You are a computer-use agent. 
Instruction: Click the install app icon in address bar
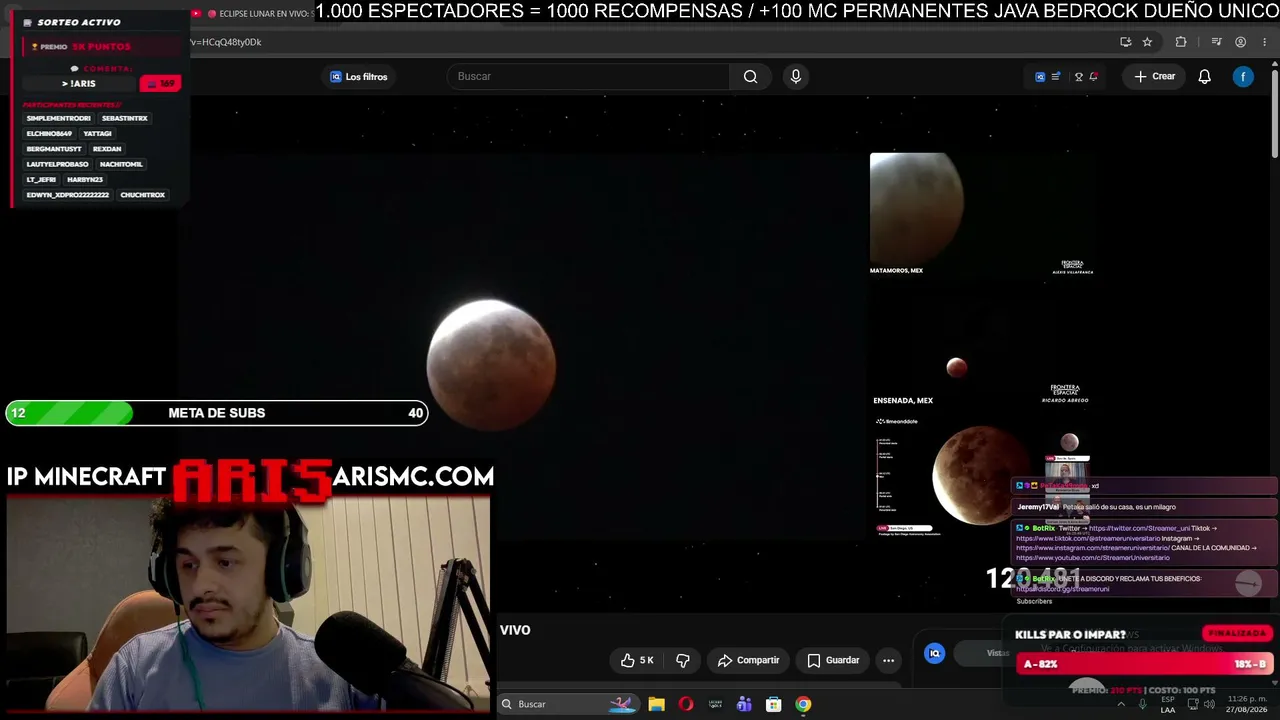pyautogui.click(x=1126, y=42)
